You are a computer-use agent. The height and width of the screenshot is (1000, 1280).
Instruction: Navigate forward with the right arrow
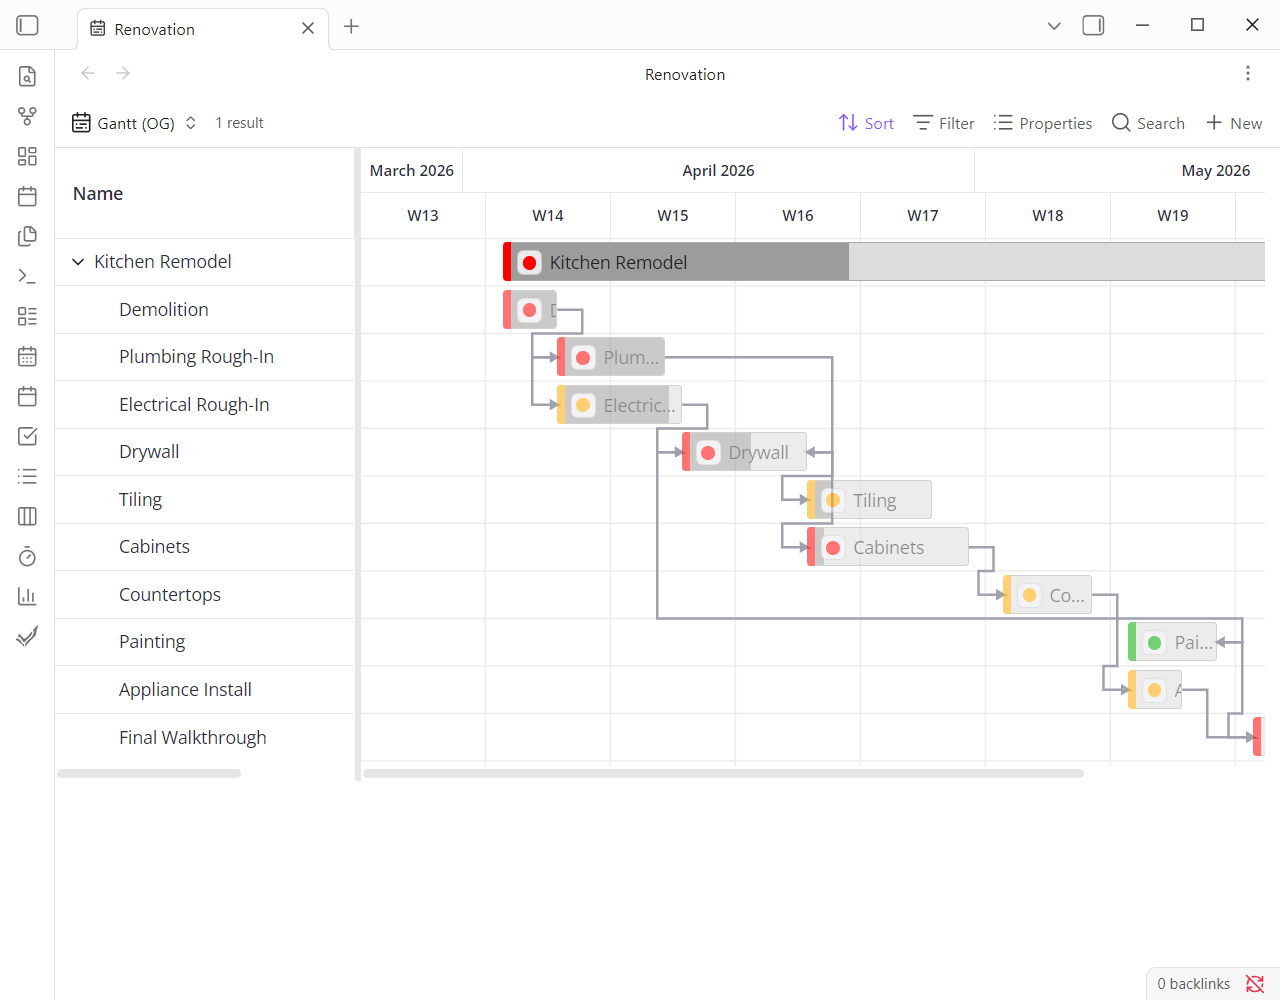(123, 73)
